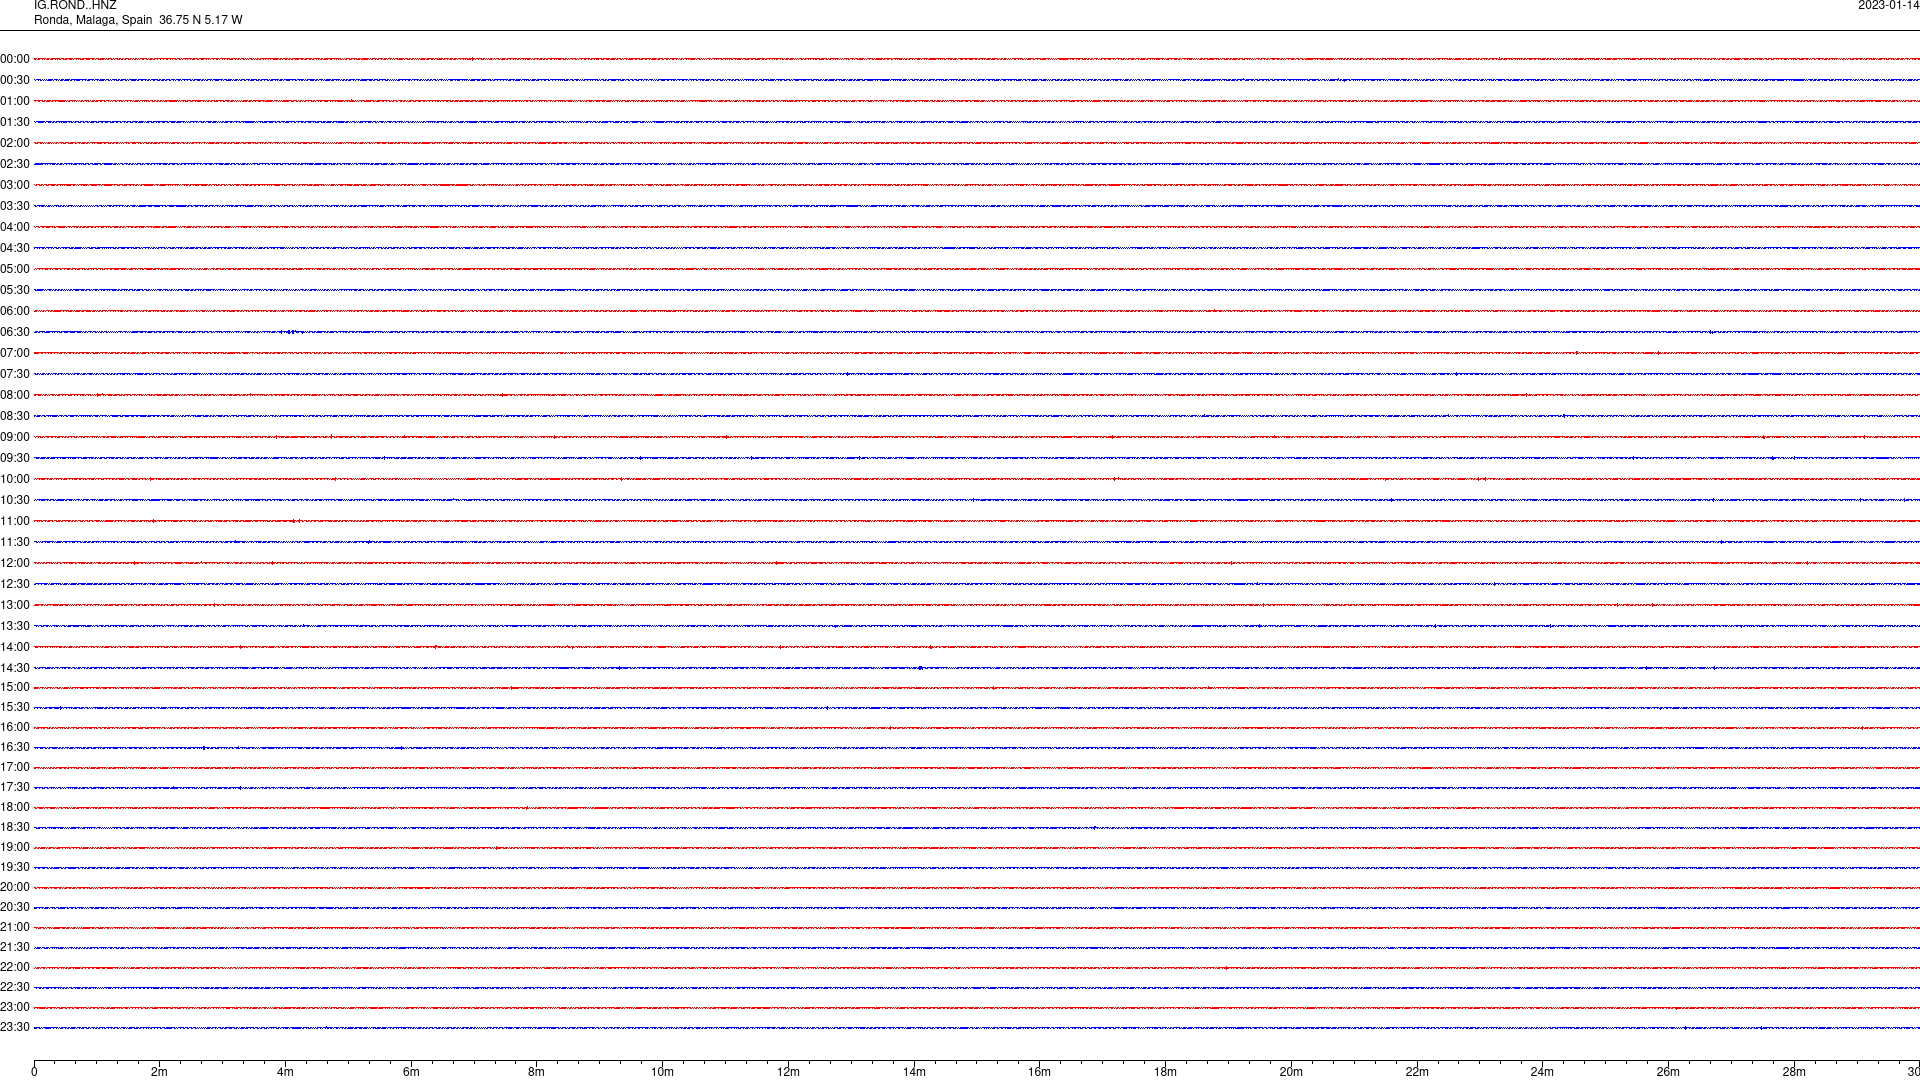1920x1080 pixels.
Task: Select the 03:00 time label
Action: 15,185
